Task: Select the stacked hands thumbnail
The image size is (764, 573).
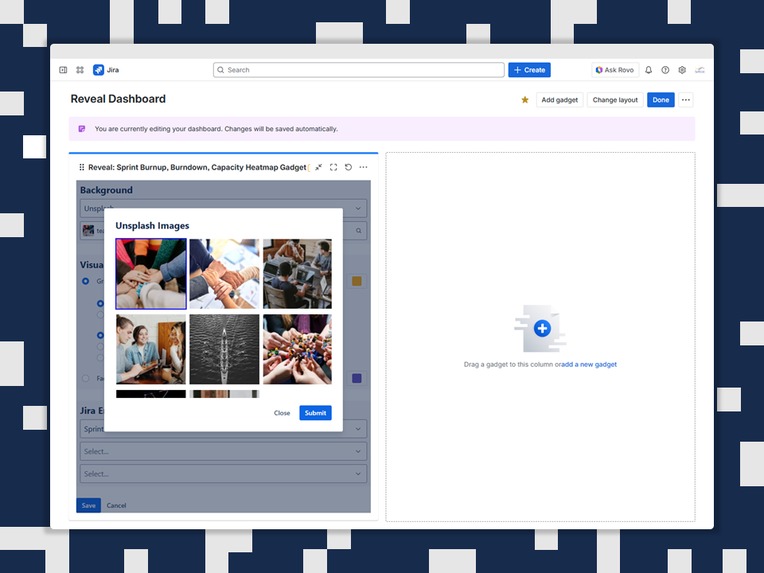Action: [151, 274]
